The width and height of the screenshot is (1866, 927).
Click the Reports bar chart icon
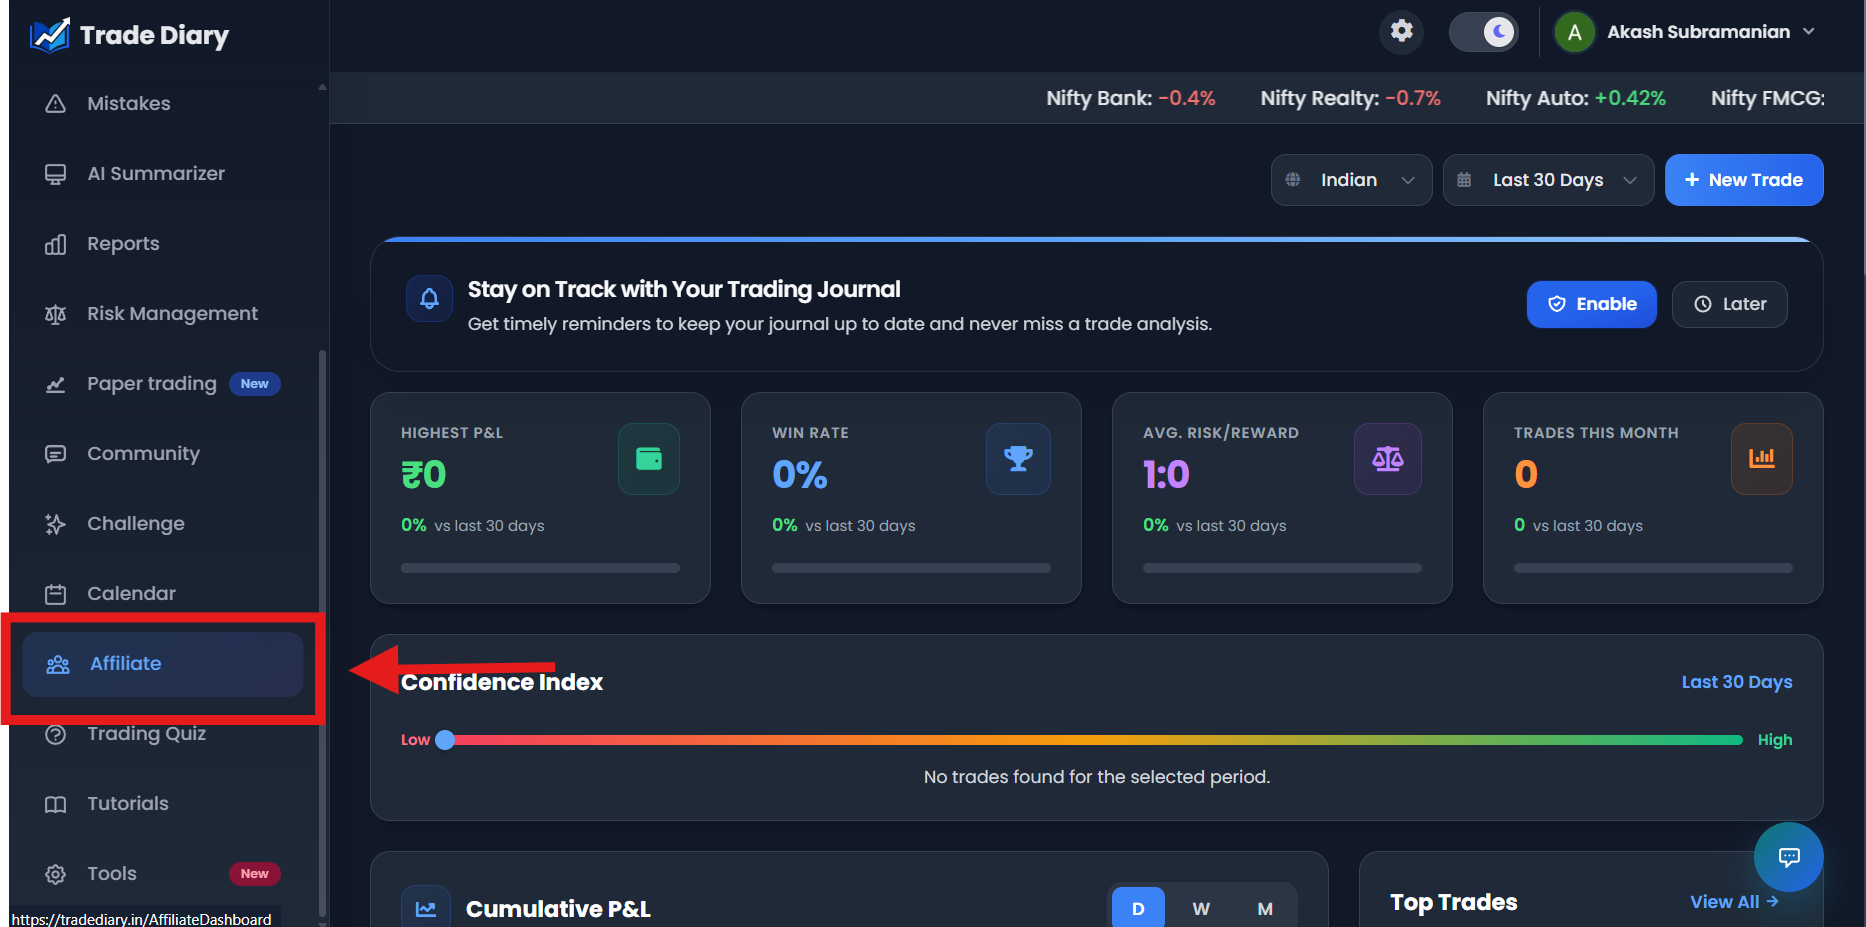tap(56, 244)
